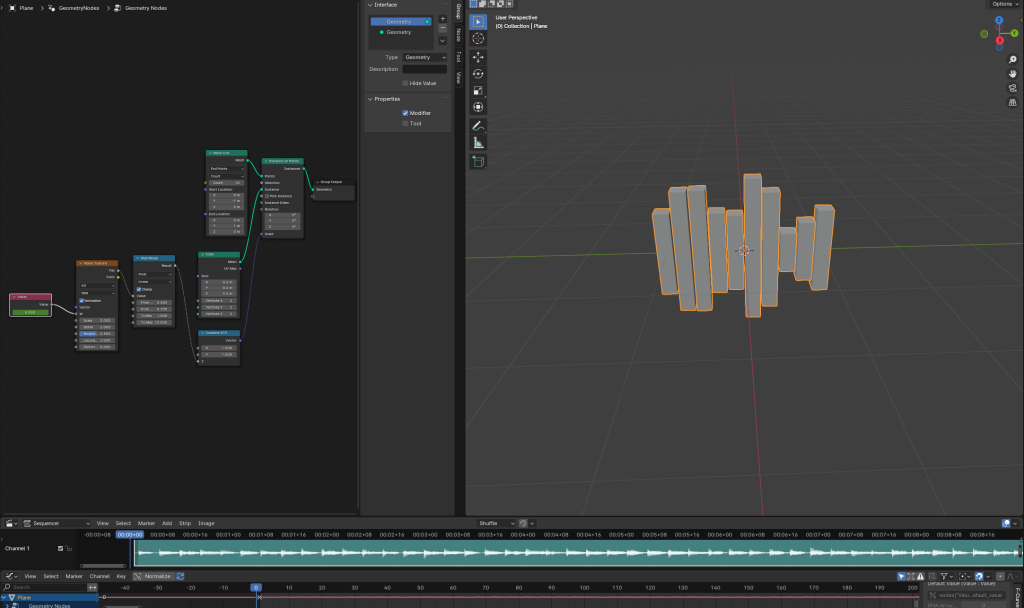Open the Shuffle overlap mode dropdown
Viewport: 1024px width, 608px height.
point(494,523)
